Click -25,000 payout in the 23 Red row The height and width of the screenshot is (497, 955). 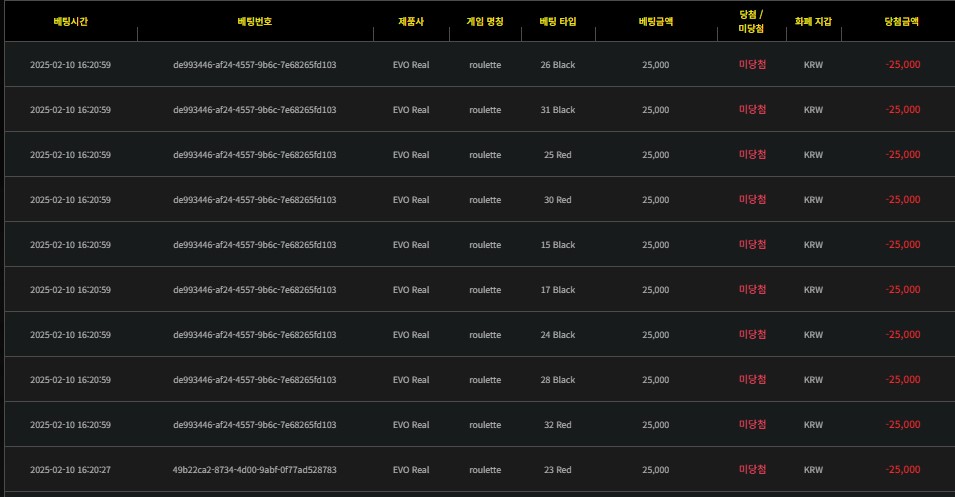[903, 470]
